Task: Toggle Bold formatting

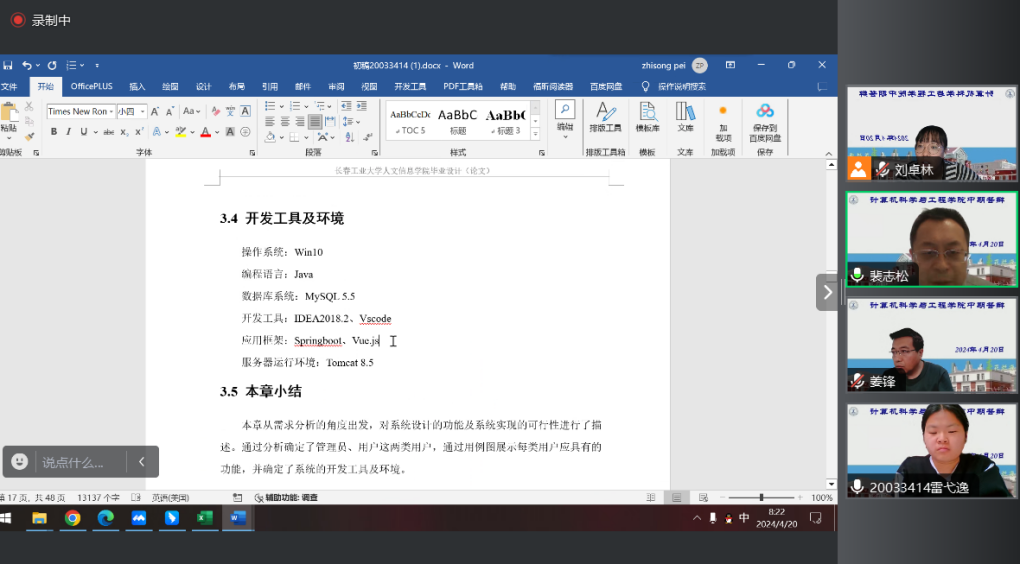Action: tap(54, 132)
